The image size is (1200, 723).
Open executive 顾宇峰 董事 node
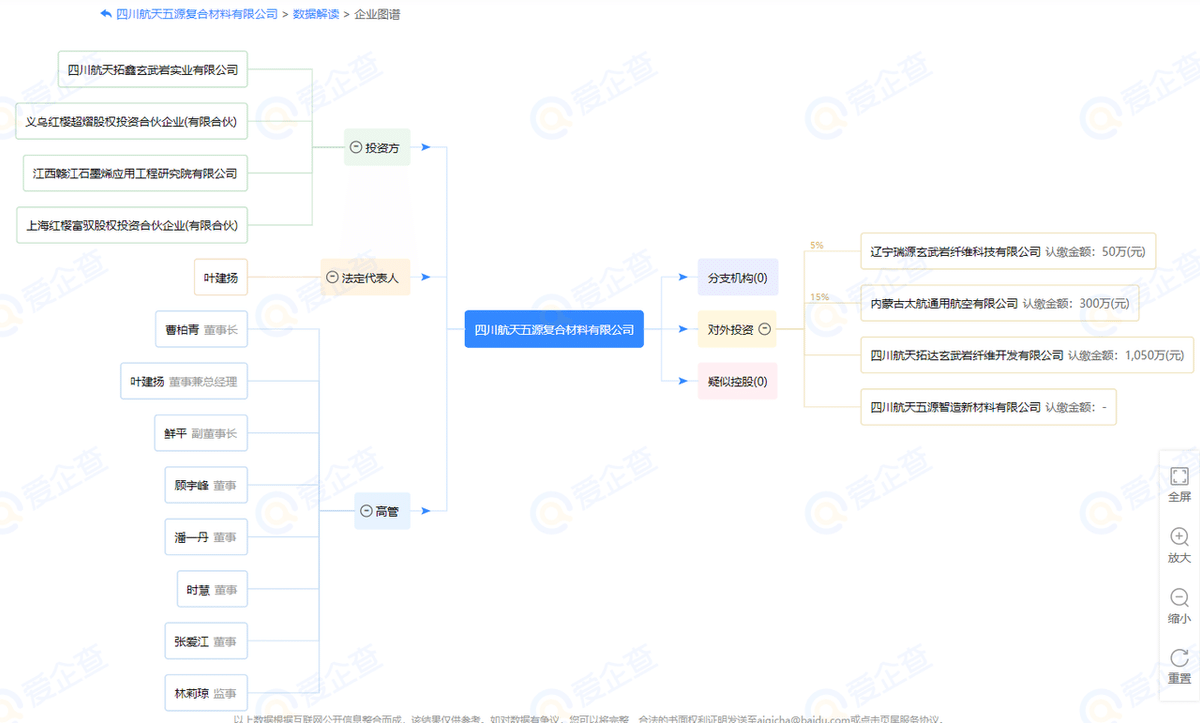click(205, 485)
